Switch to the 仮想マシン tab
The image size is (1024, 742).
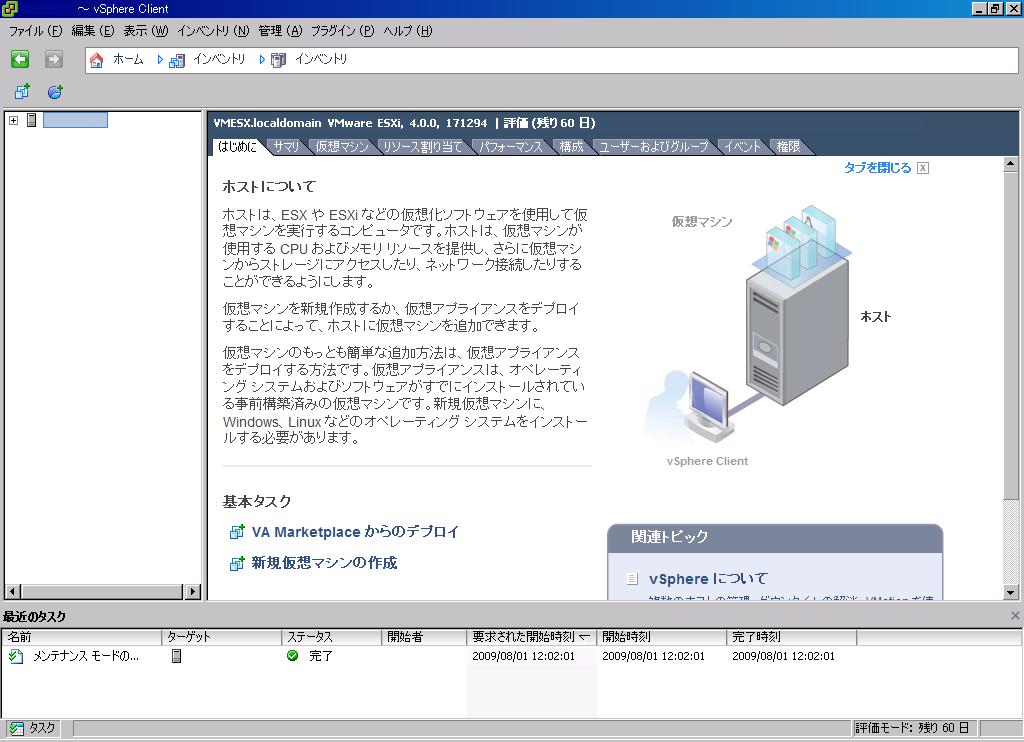(342, 146)
